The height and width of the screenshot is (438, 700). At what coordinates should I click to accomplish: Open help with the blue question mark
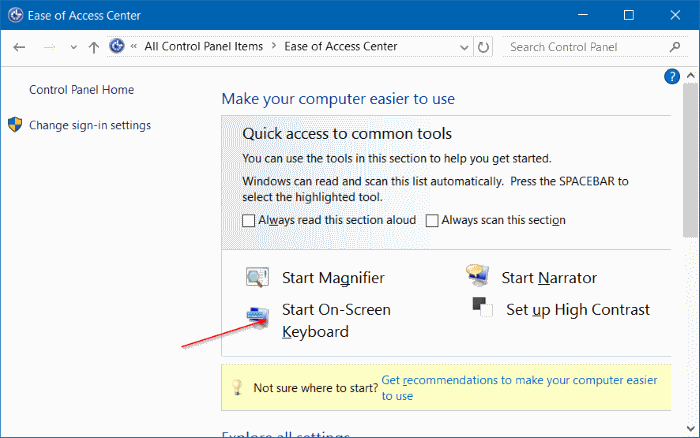click(672, 77)
